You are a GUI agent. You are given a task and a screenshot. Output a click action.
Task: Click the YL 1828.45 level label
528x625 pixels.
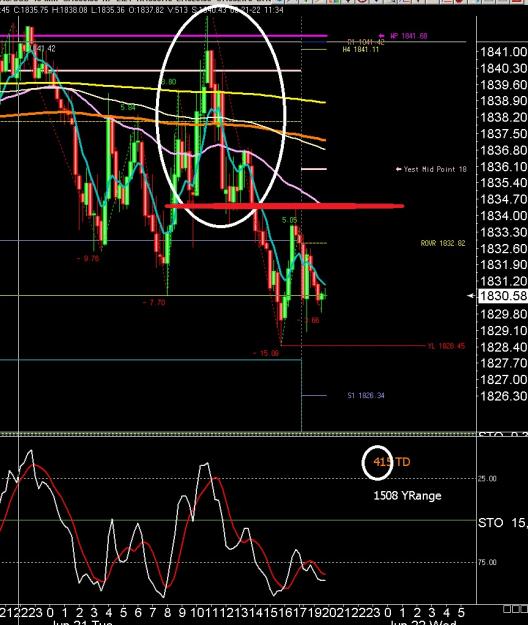tap(446, 346)
